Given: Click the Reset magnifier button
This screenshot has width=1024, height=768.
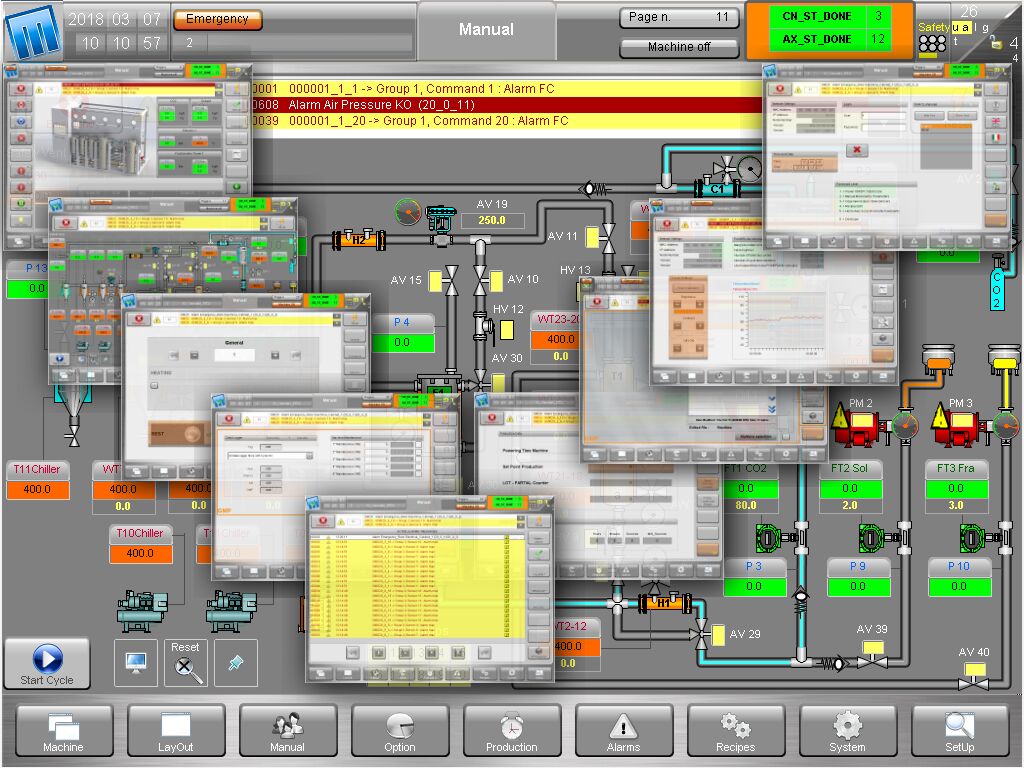Looking at the screenshot, I should (186, 663).
